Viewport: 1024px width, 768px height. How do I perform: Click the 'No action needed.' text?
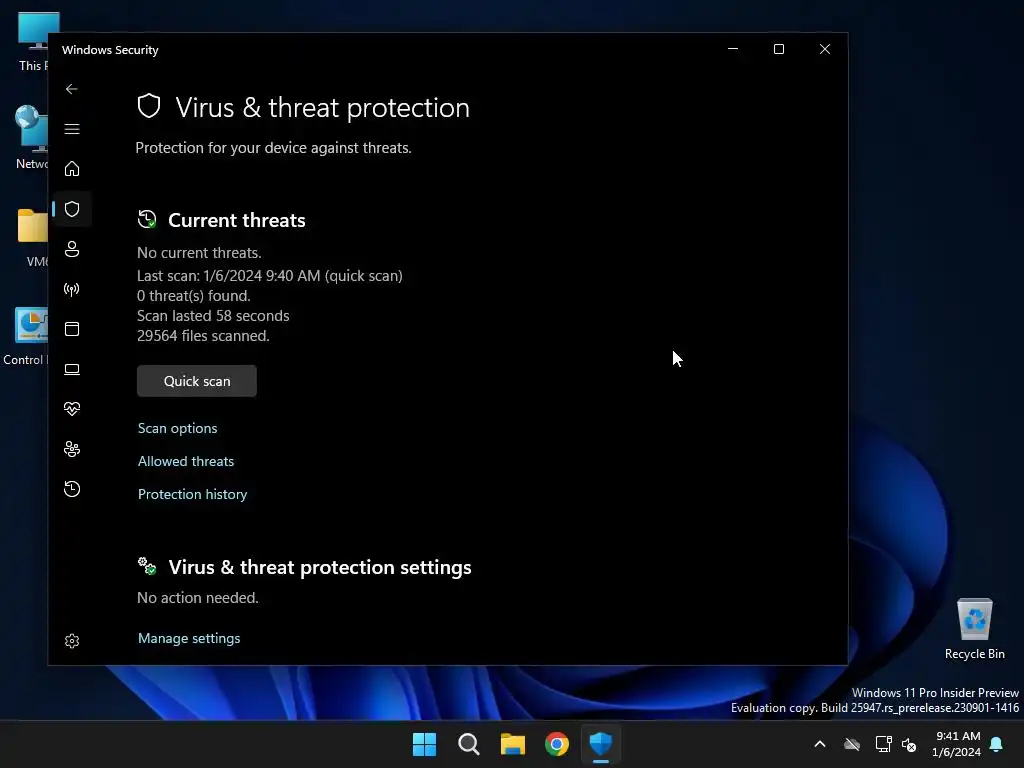(x=198, y=598)
